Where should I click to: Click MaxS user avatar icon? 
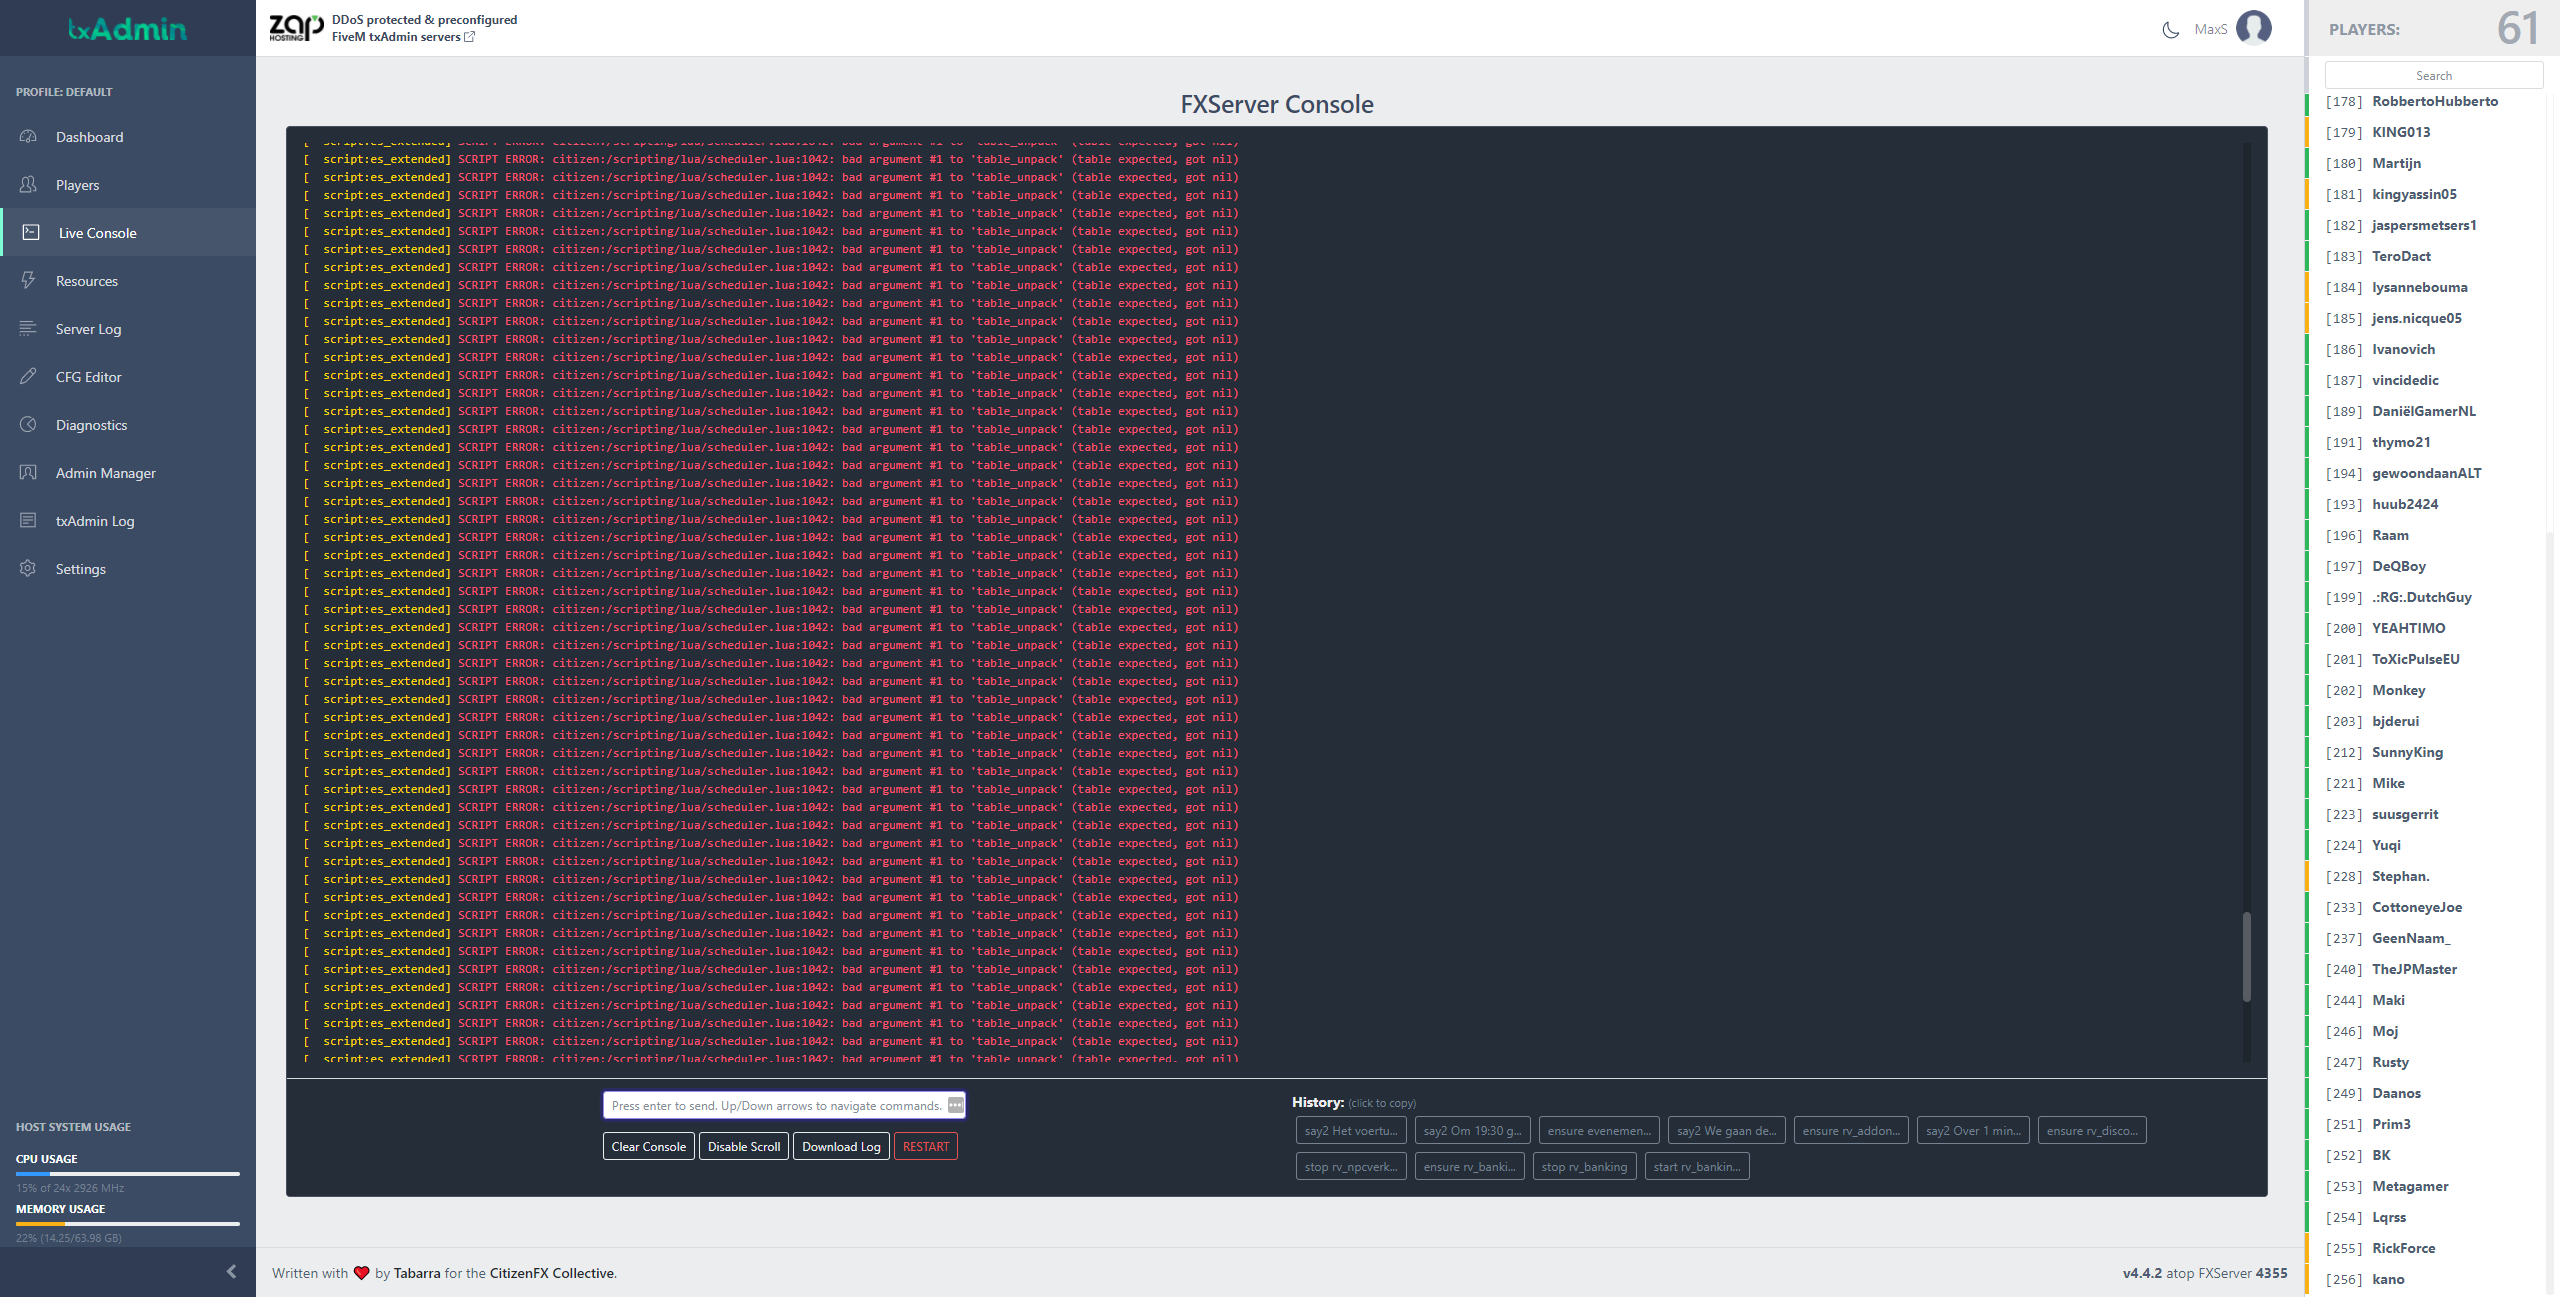click(x=2253, y=28)
